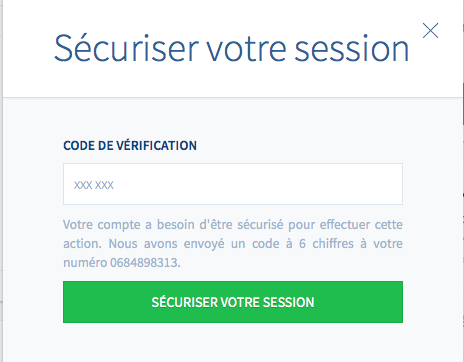Click 'Nous avons envoyé' in the helper text
The height and width of the screenshot is (362, 464).
coord(166,244)
